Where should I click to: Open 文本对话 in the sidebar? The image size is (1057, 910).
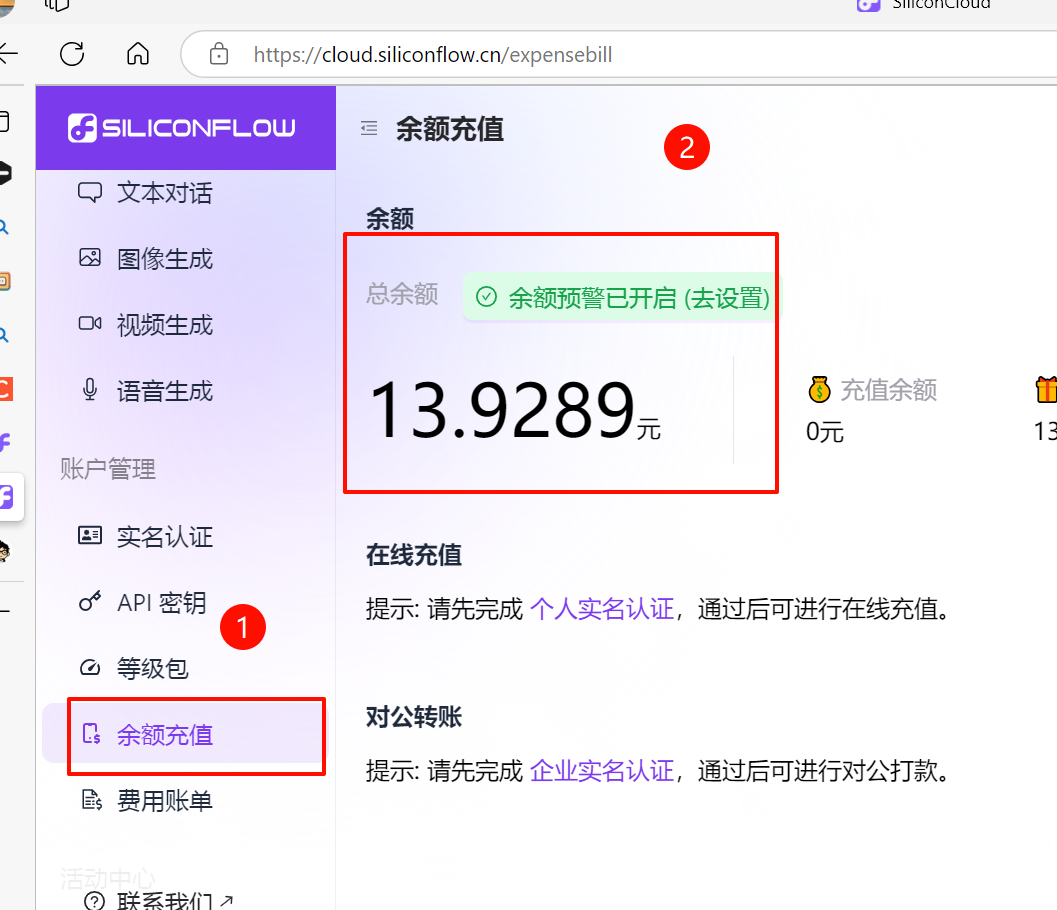pyautogui.click(x=164, y=193)
